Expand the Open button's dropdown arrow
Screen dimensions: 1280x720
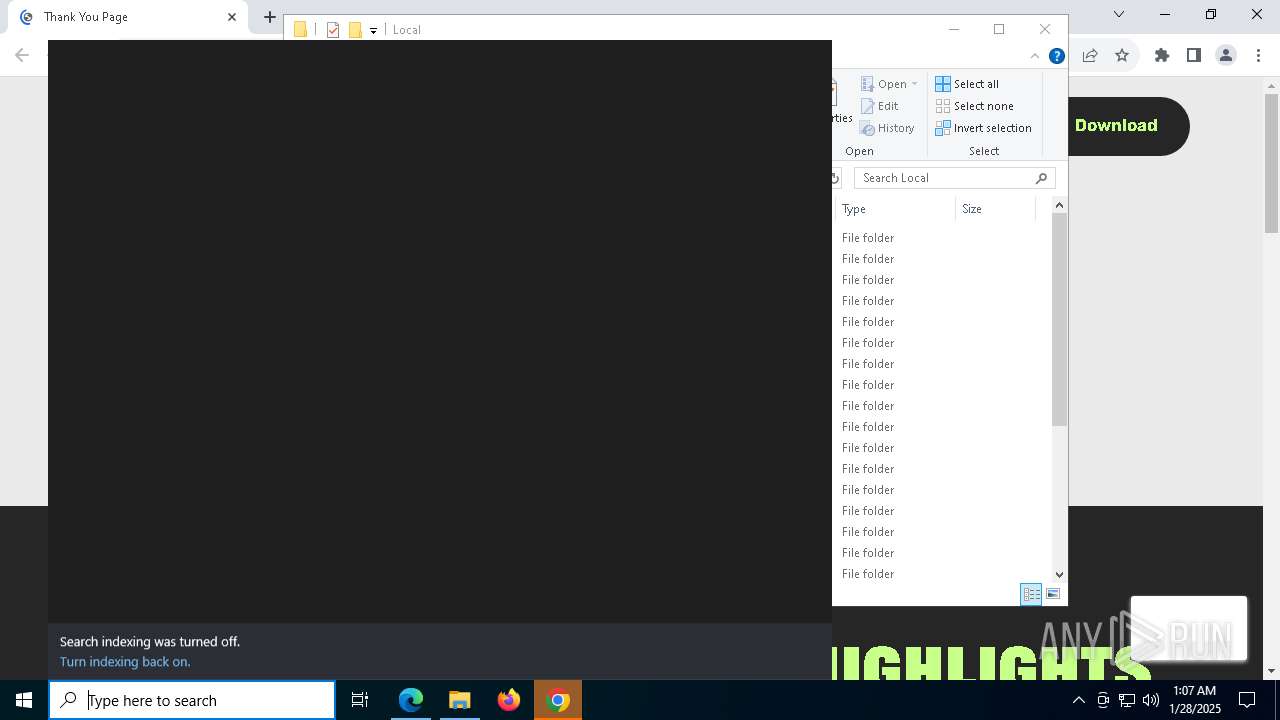click(x=914, y=84)
